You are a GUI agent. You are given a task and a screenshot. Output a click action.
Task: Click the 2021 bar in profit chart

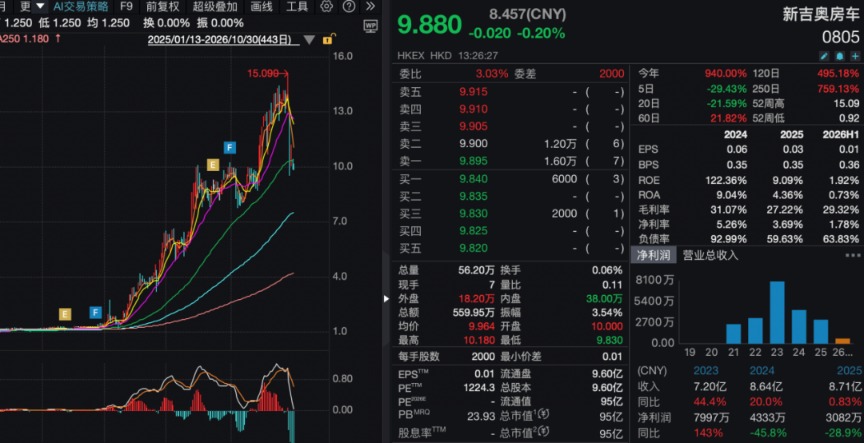pyautogui.click(x=733, y=333)
